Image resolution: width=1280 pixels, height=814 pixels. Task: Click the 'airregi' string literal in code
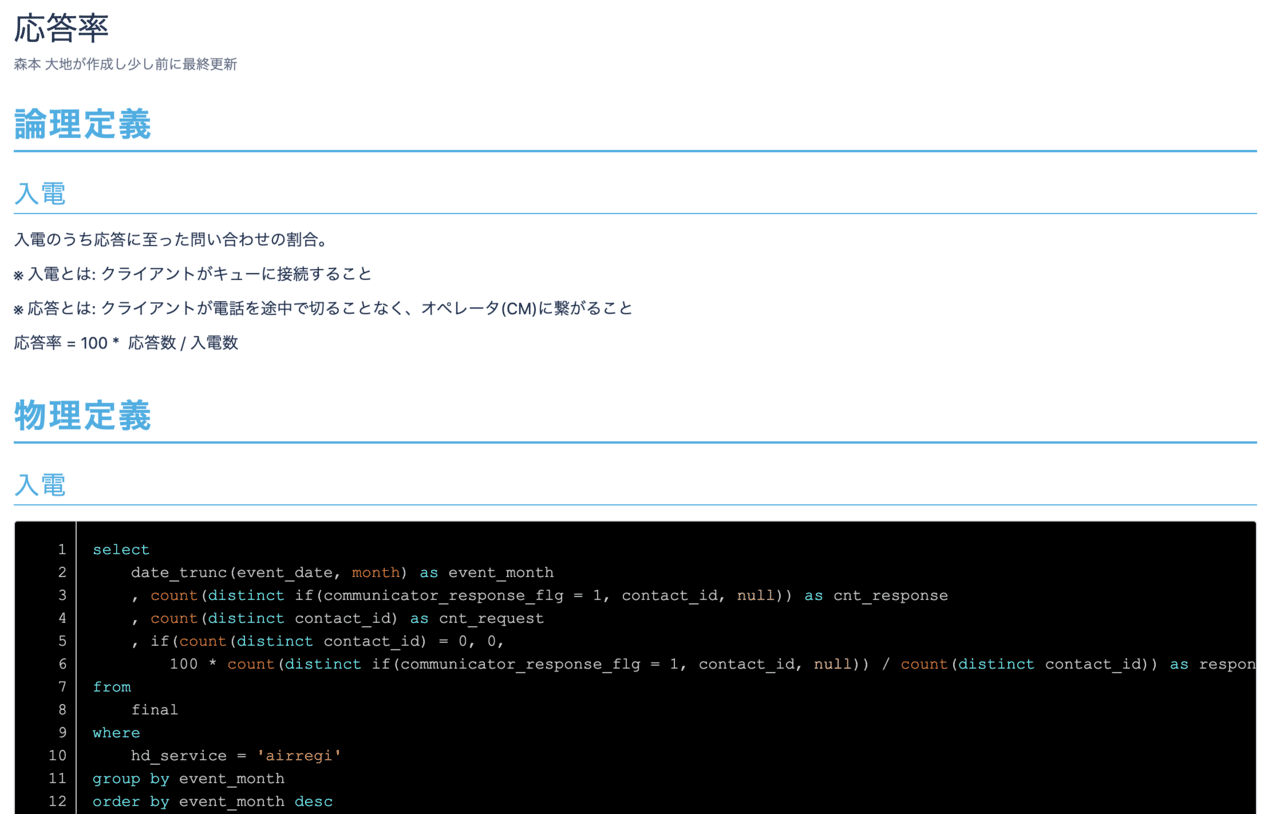pyautogui.click(x=299, y=757)
